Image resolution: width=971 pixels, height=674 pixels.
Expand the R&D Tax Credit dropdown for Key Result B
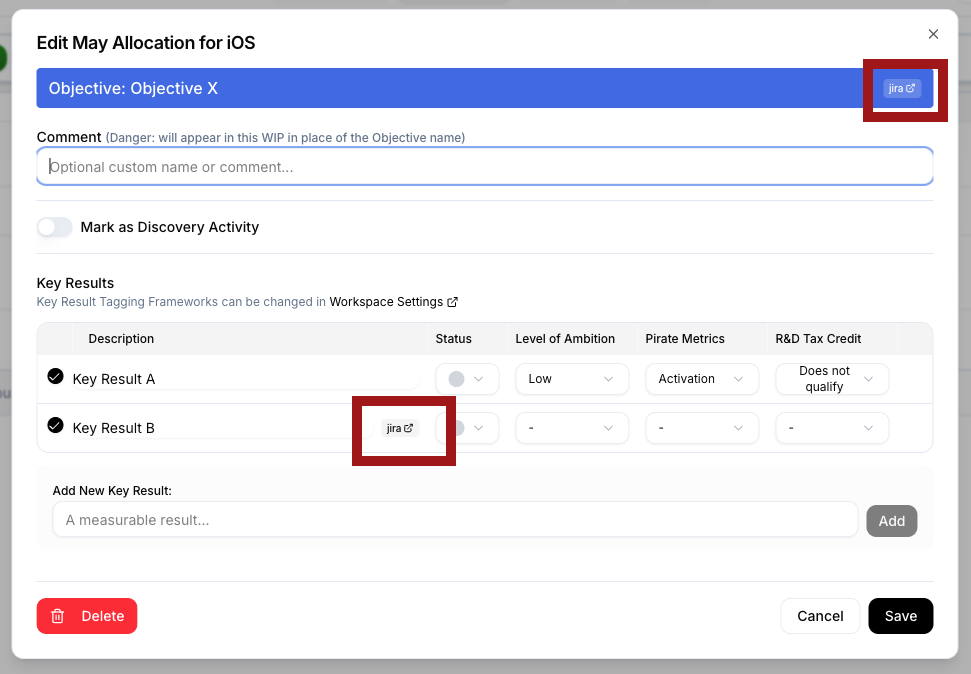(832, 427)
